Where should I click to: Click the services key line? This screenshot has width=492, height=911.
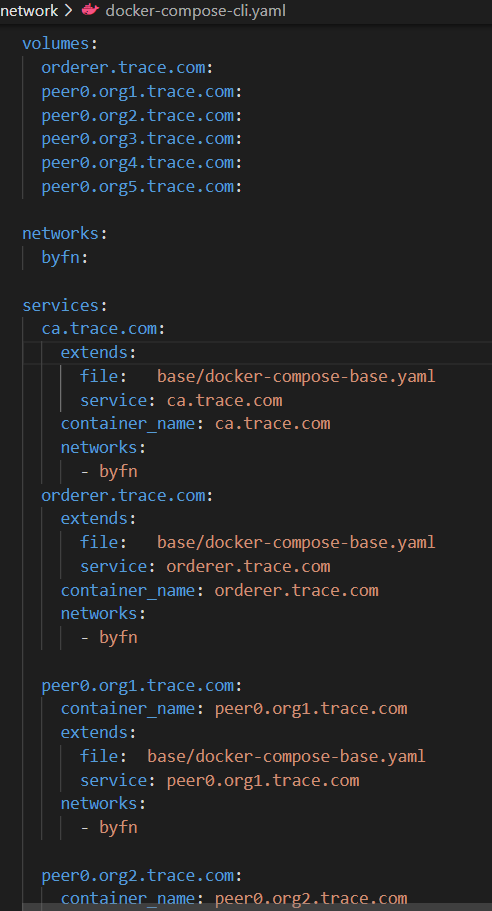pos(60,305)
